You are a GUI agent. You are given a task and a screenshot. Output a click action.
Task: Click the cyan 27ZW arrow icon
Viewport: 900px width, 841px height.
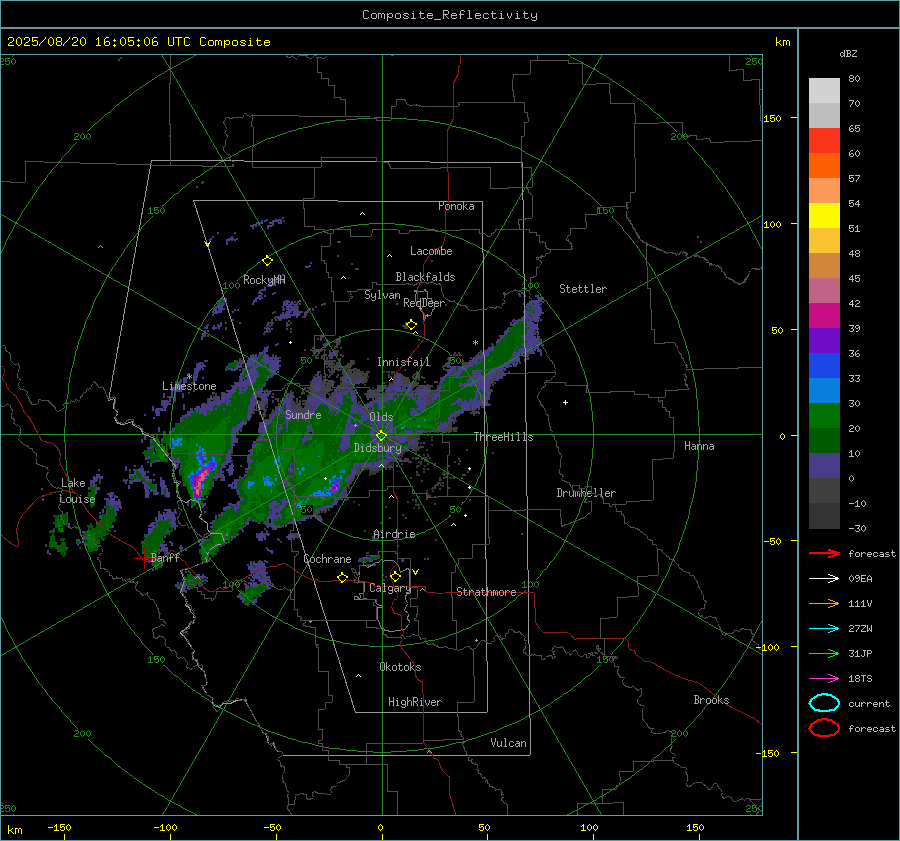(x=824, y=629)
